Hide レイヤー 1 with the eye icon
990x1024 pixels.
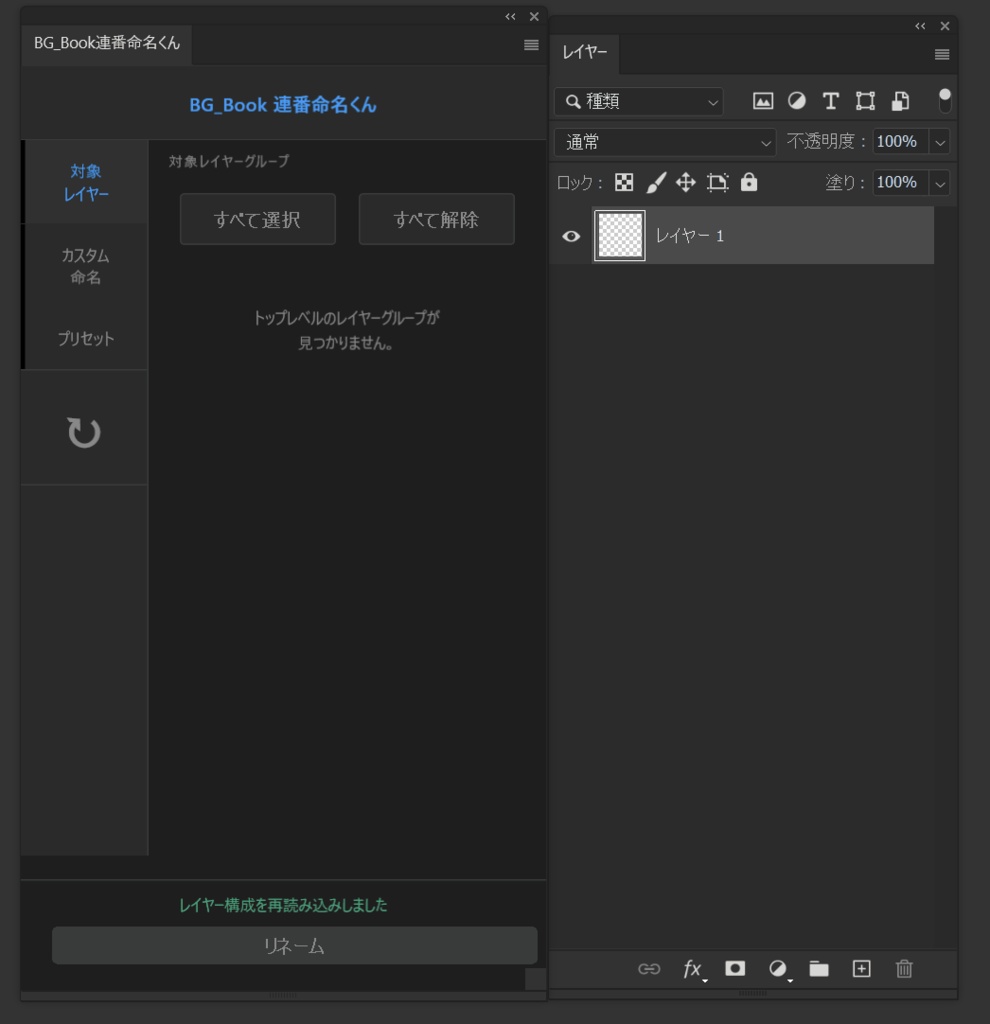571,236
